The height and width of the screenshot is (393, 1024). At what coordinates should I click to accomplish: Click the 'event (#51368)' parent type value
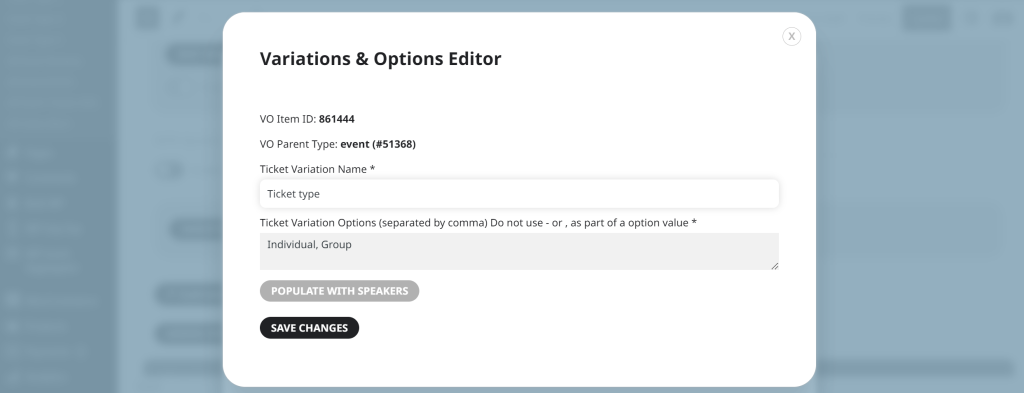(x=378, y=144)
